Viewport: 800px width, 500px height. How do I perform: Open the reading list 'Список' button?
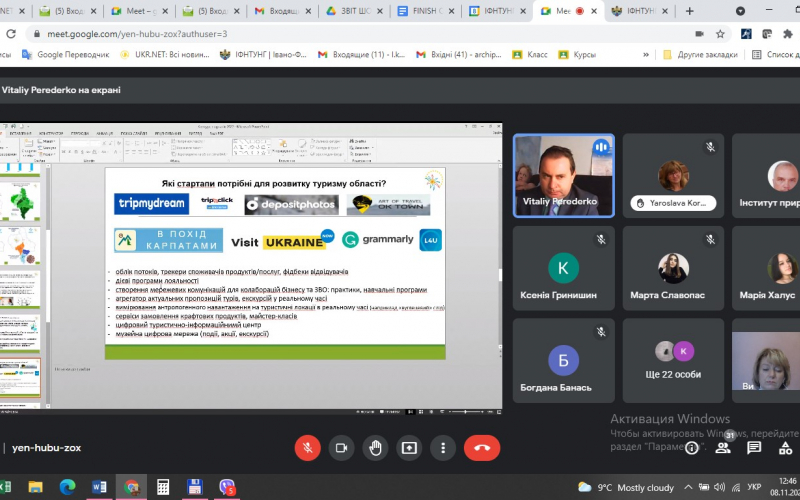(776, 55)
